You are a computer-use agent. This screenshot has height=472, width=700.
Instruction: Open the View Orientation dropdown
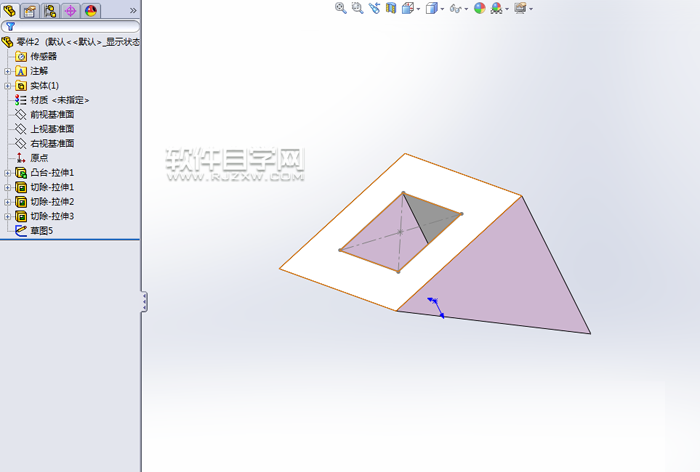(x=410, y=8)
